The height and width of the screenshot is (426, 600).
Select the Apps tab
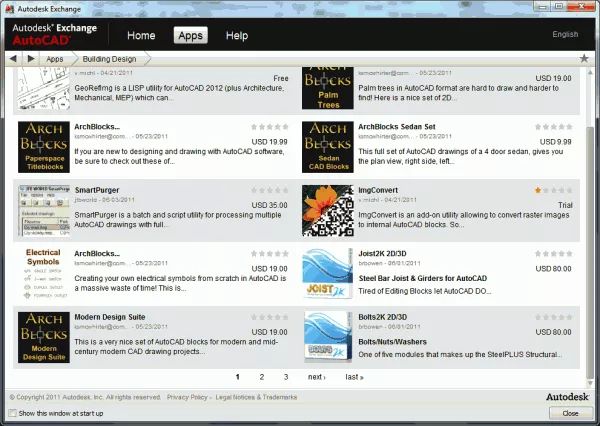point(191,36)
